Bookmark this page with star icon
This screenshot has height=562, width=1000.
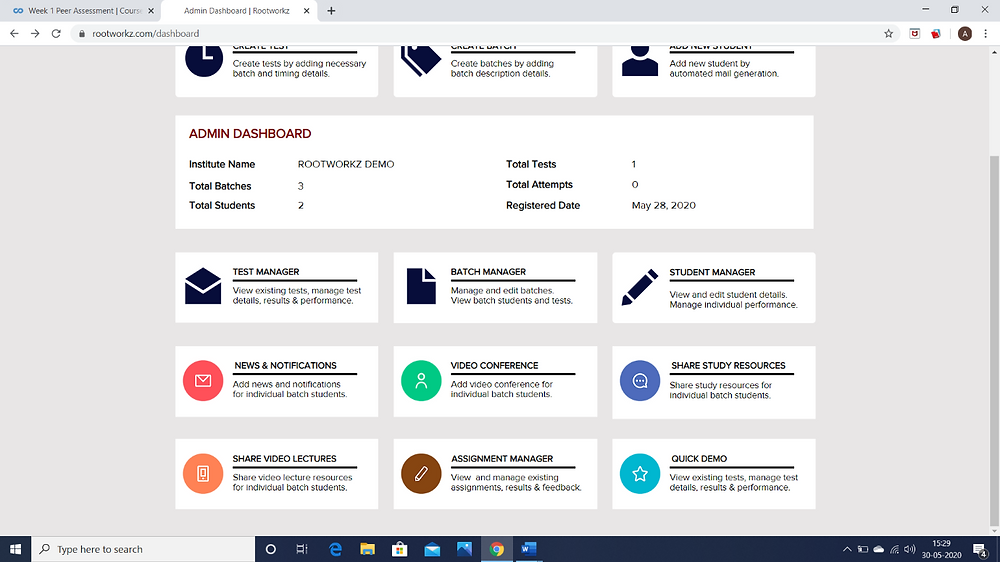point(888,33)
